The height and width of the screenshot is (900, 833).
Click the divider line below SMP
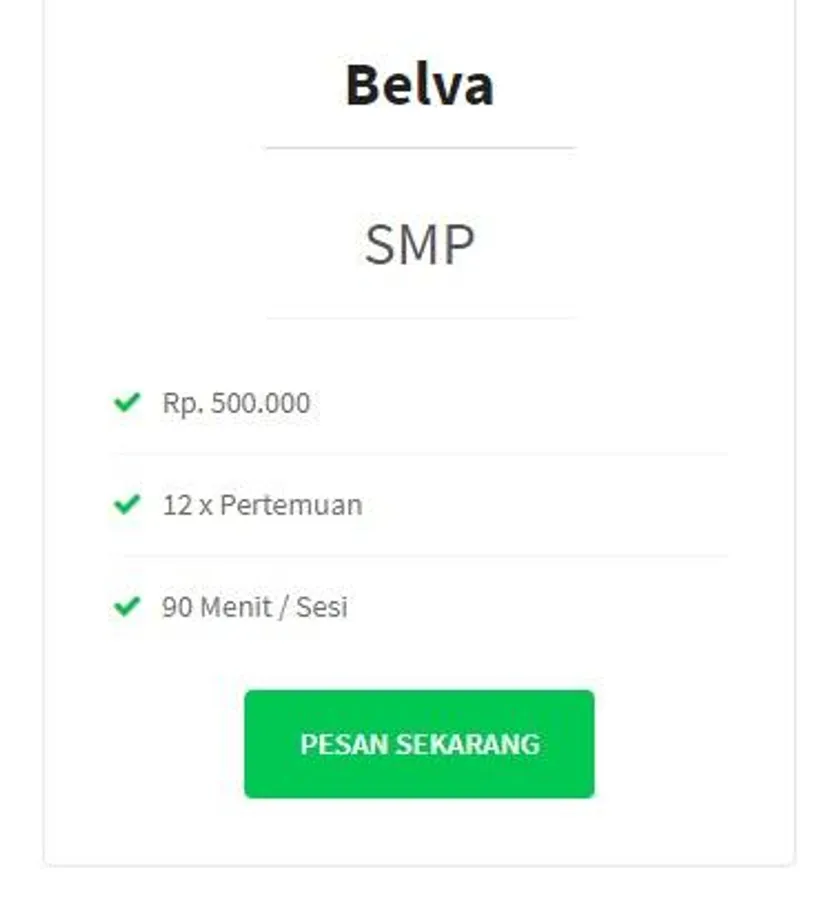419,319
